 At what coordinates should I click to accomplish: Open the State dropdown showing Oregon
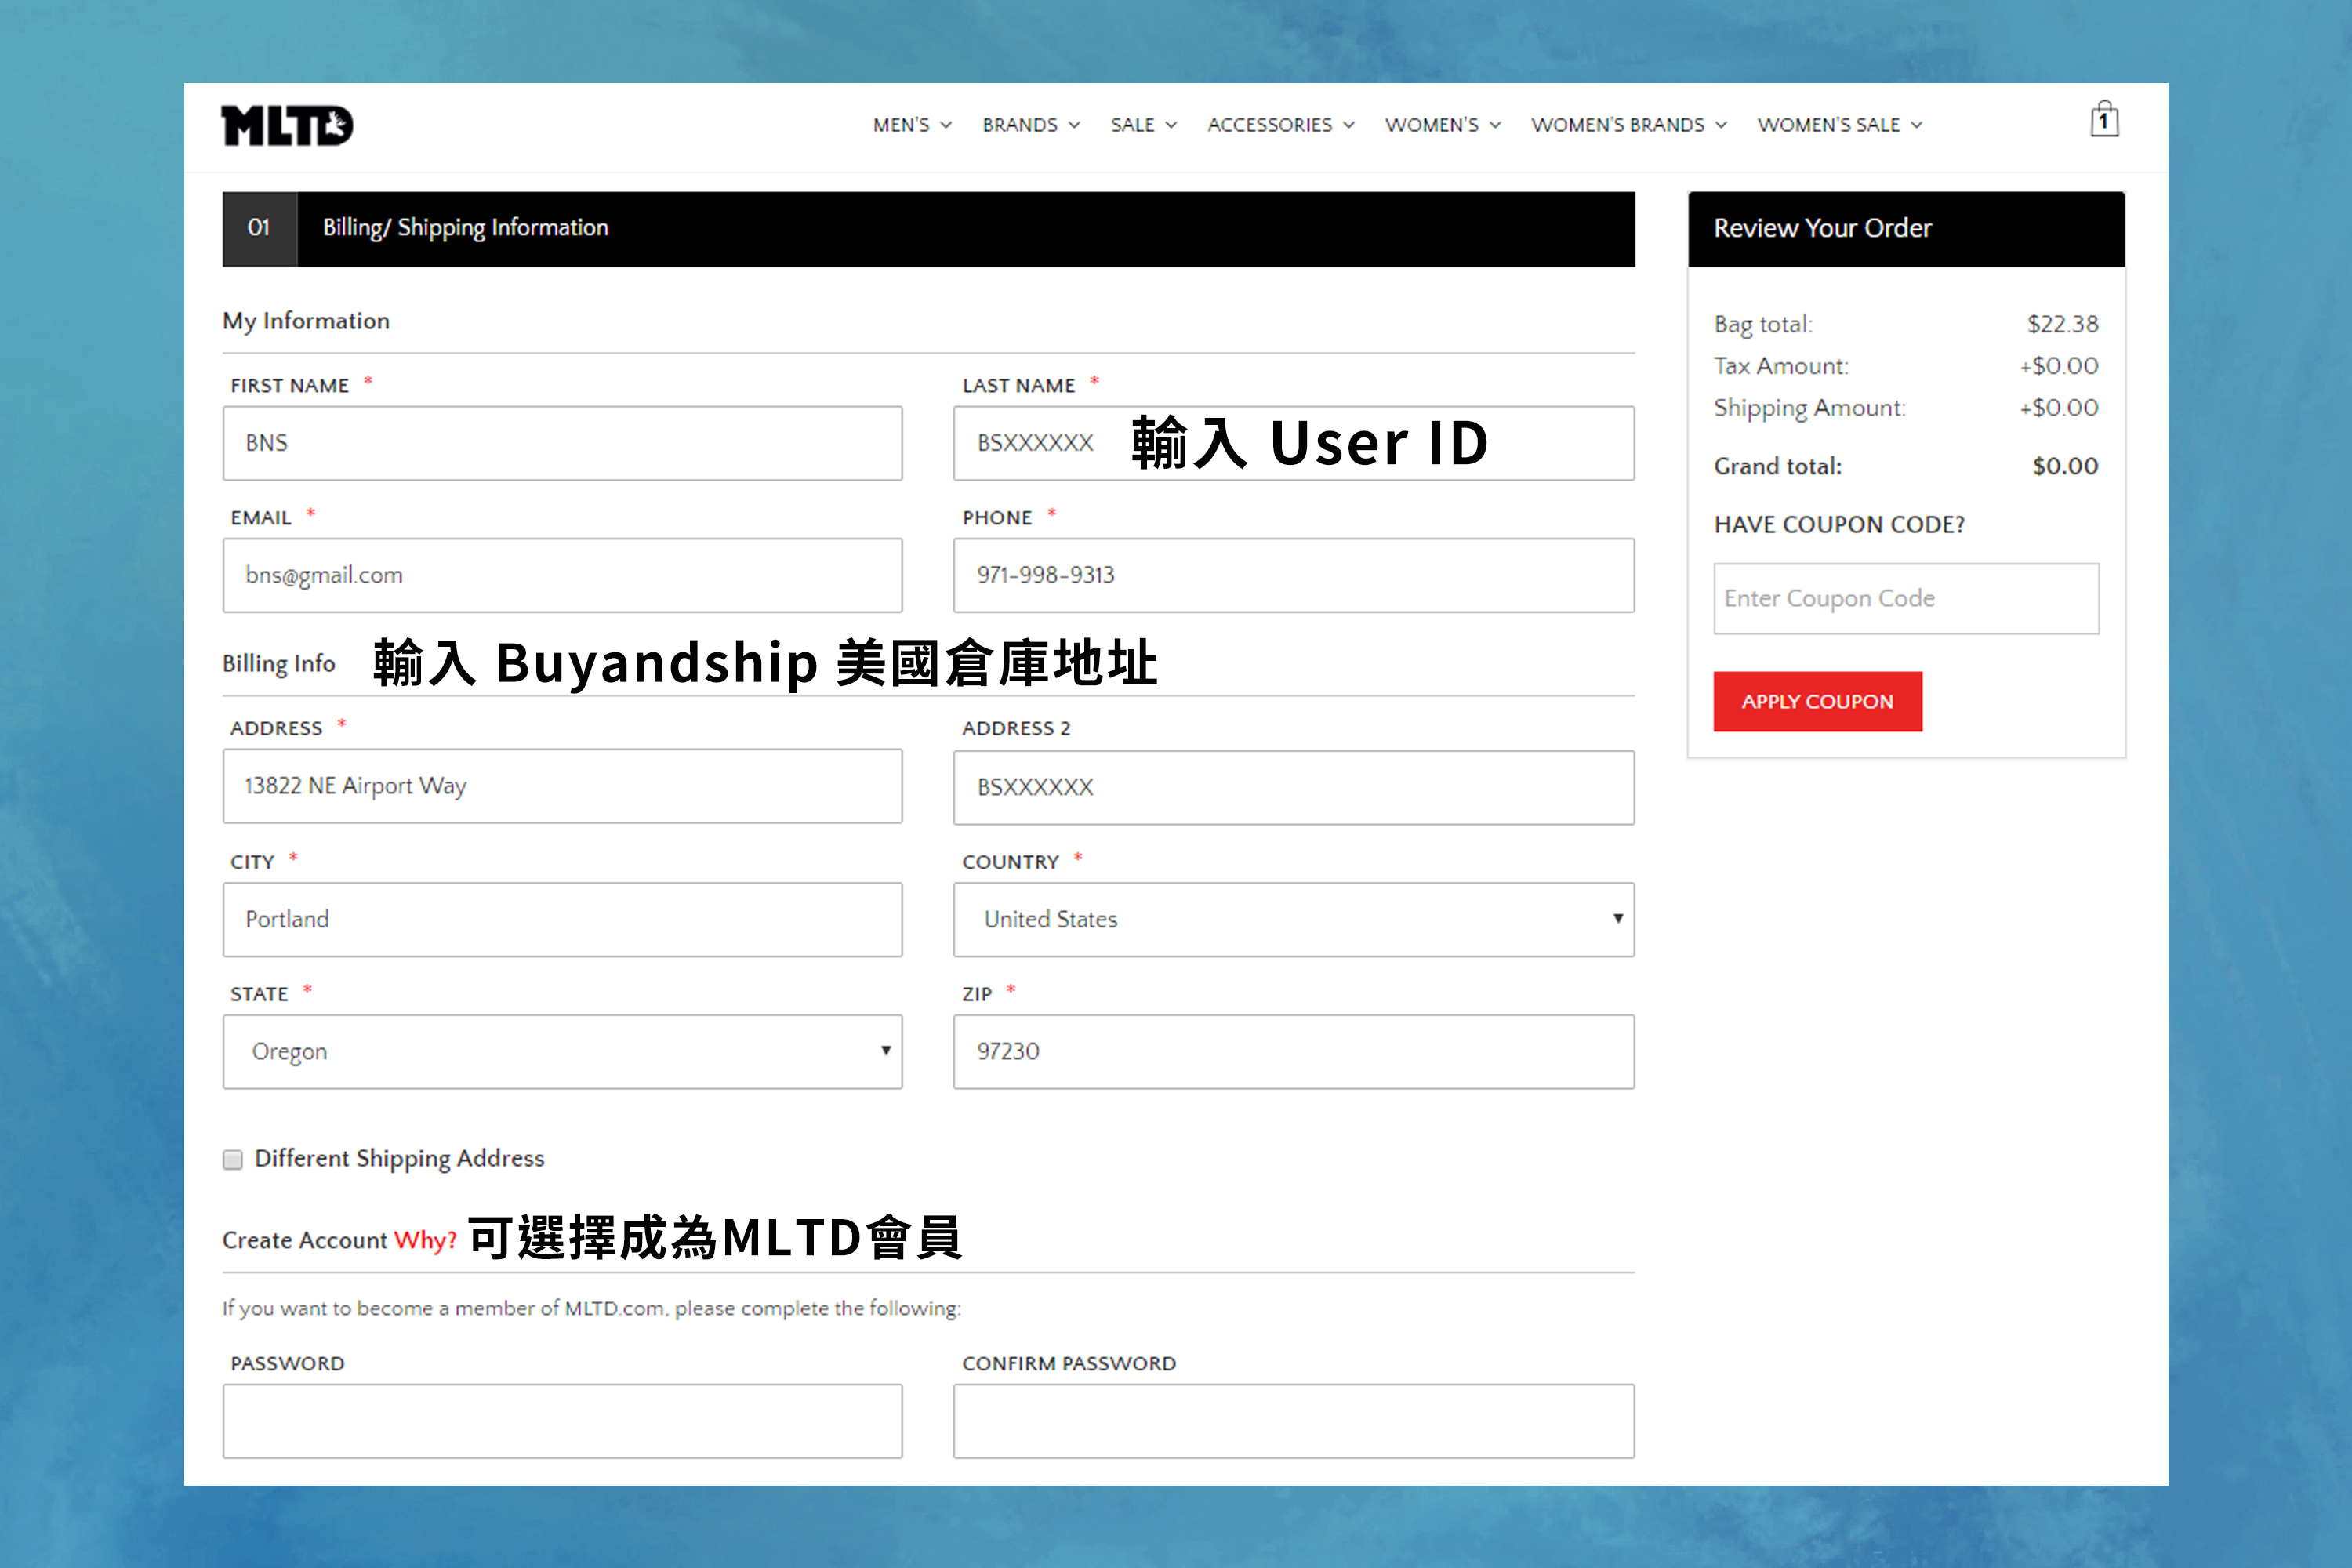[562, 1051]
